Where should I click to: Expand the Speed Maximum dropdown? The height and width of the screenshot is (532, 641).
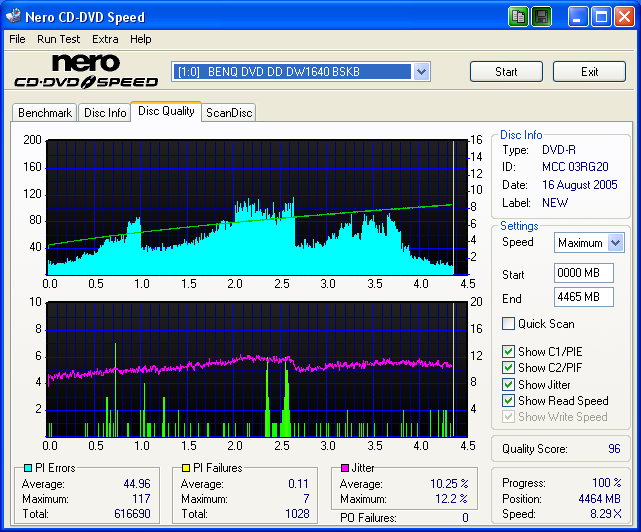click(615, 243)
